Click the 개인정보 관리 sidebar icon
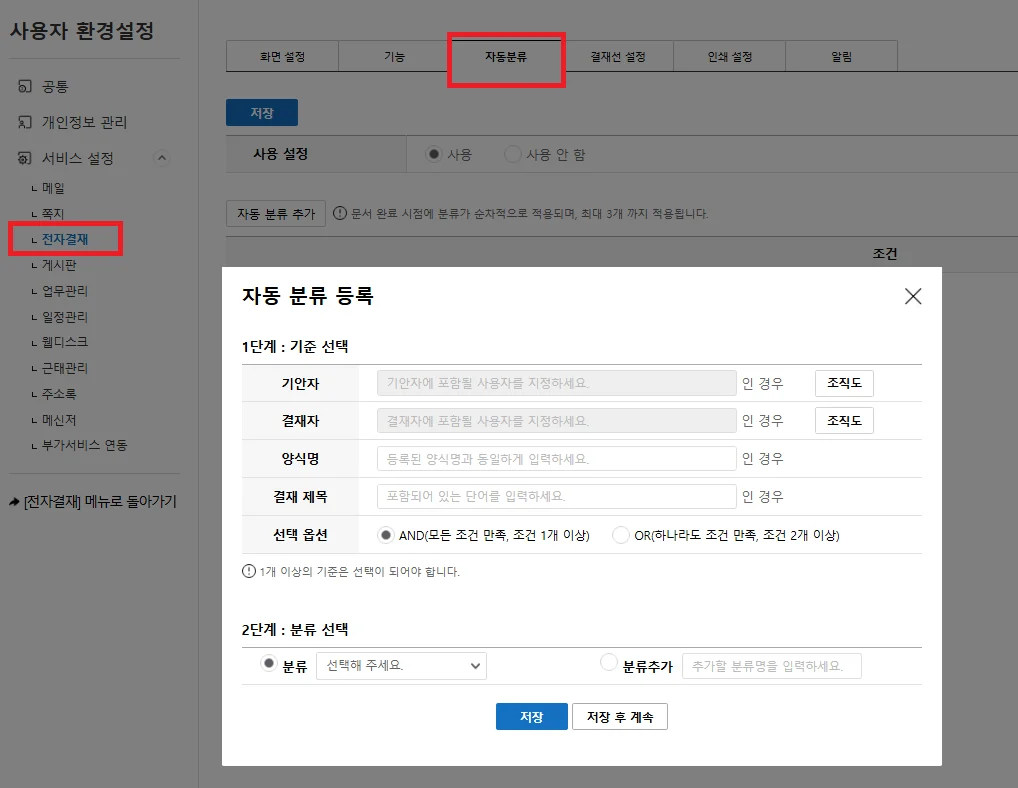 tap(25, 122)
